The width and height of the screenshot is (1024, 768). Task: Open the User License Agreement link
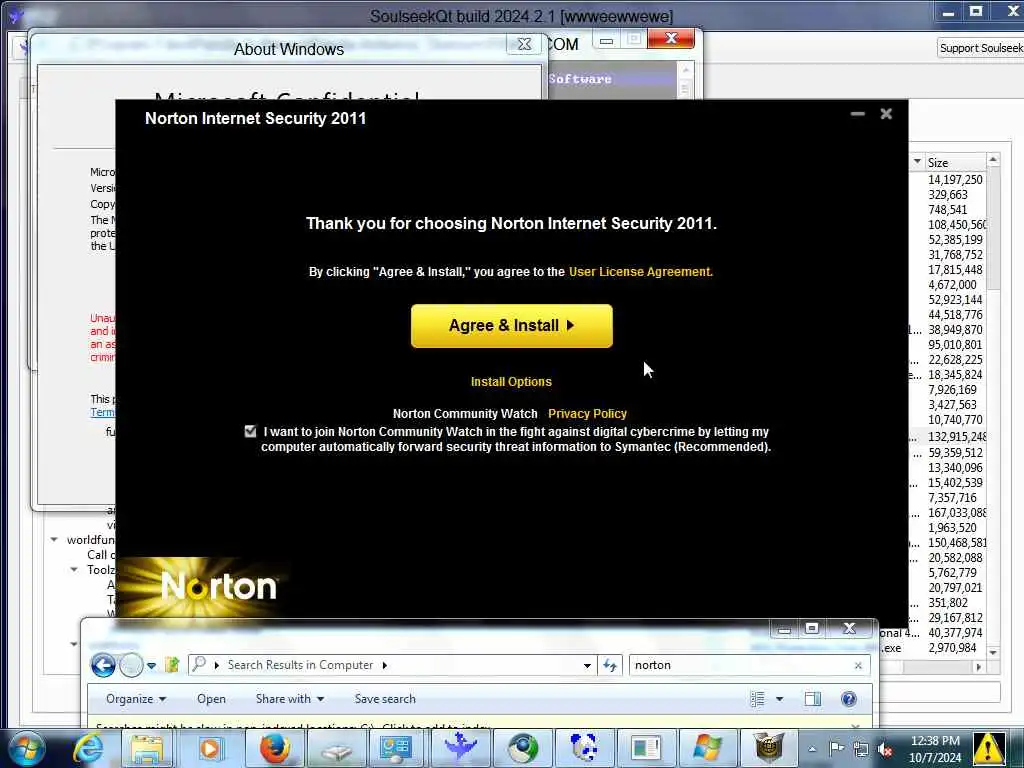[641, 272]
